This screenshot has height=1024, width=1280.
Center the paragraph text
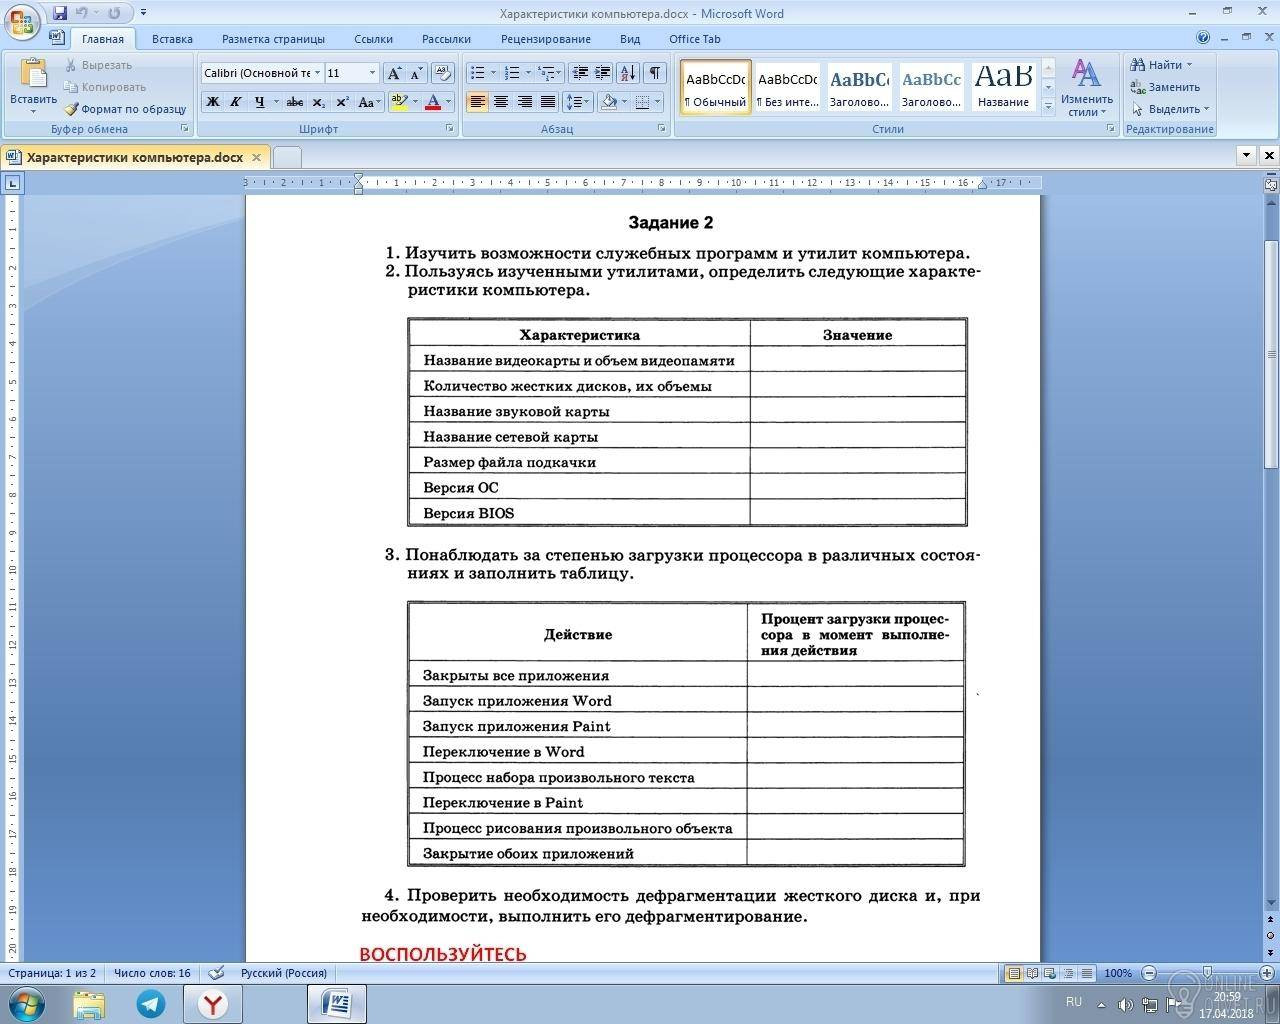[500, 102]
